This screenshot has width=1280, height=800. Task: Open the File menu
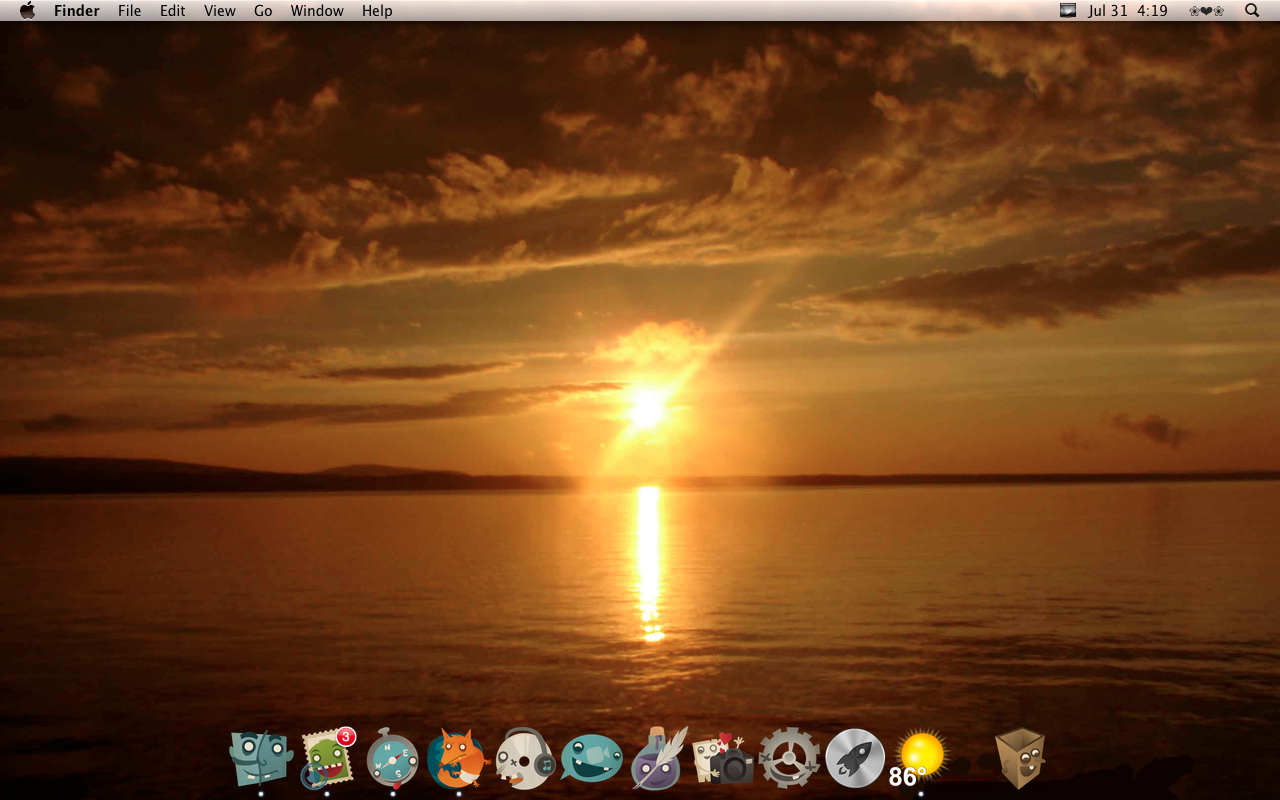click(129, 10)
